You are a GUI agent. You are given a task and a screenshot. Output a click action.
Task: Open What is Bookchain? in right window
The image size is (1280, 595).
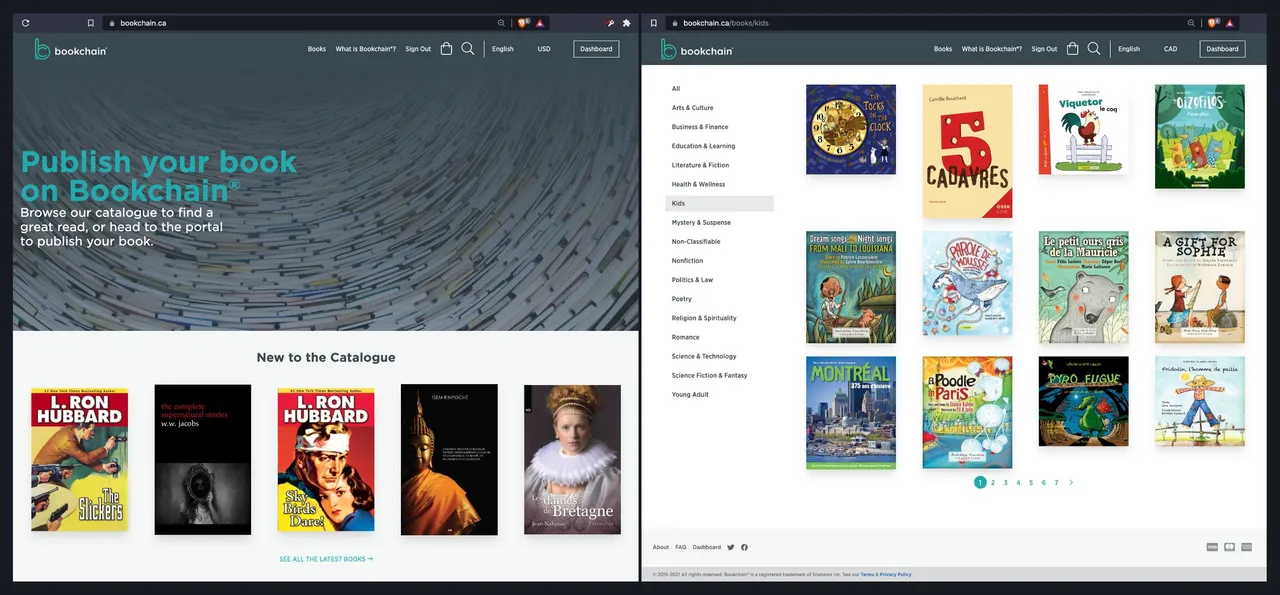click(x=992, y=49)
